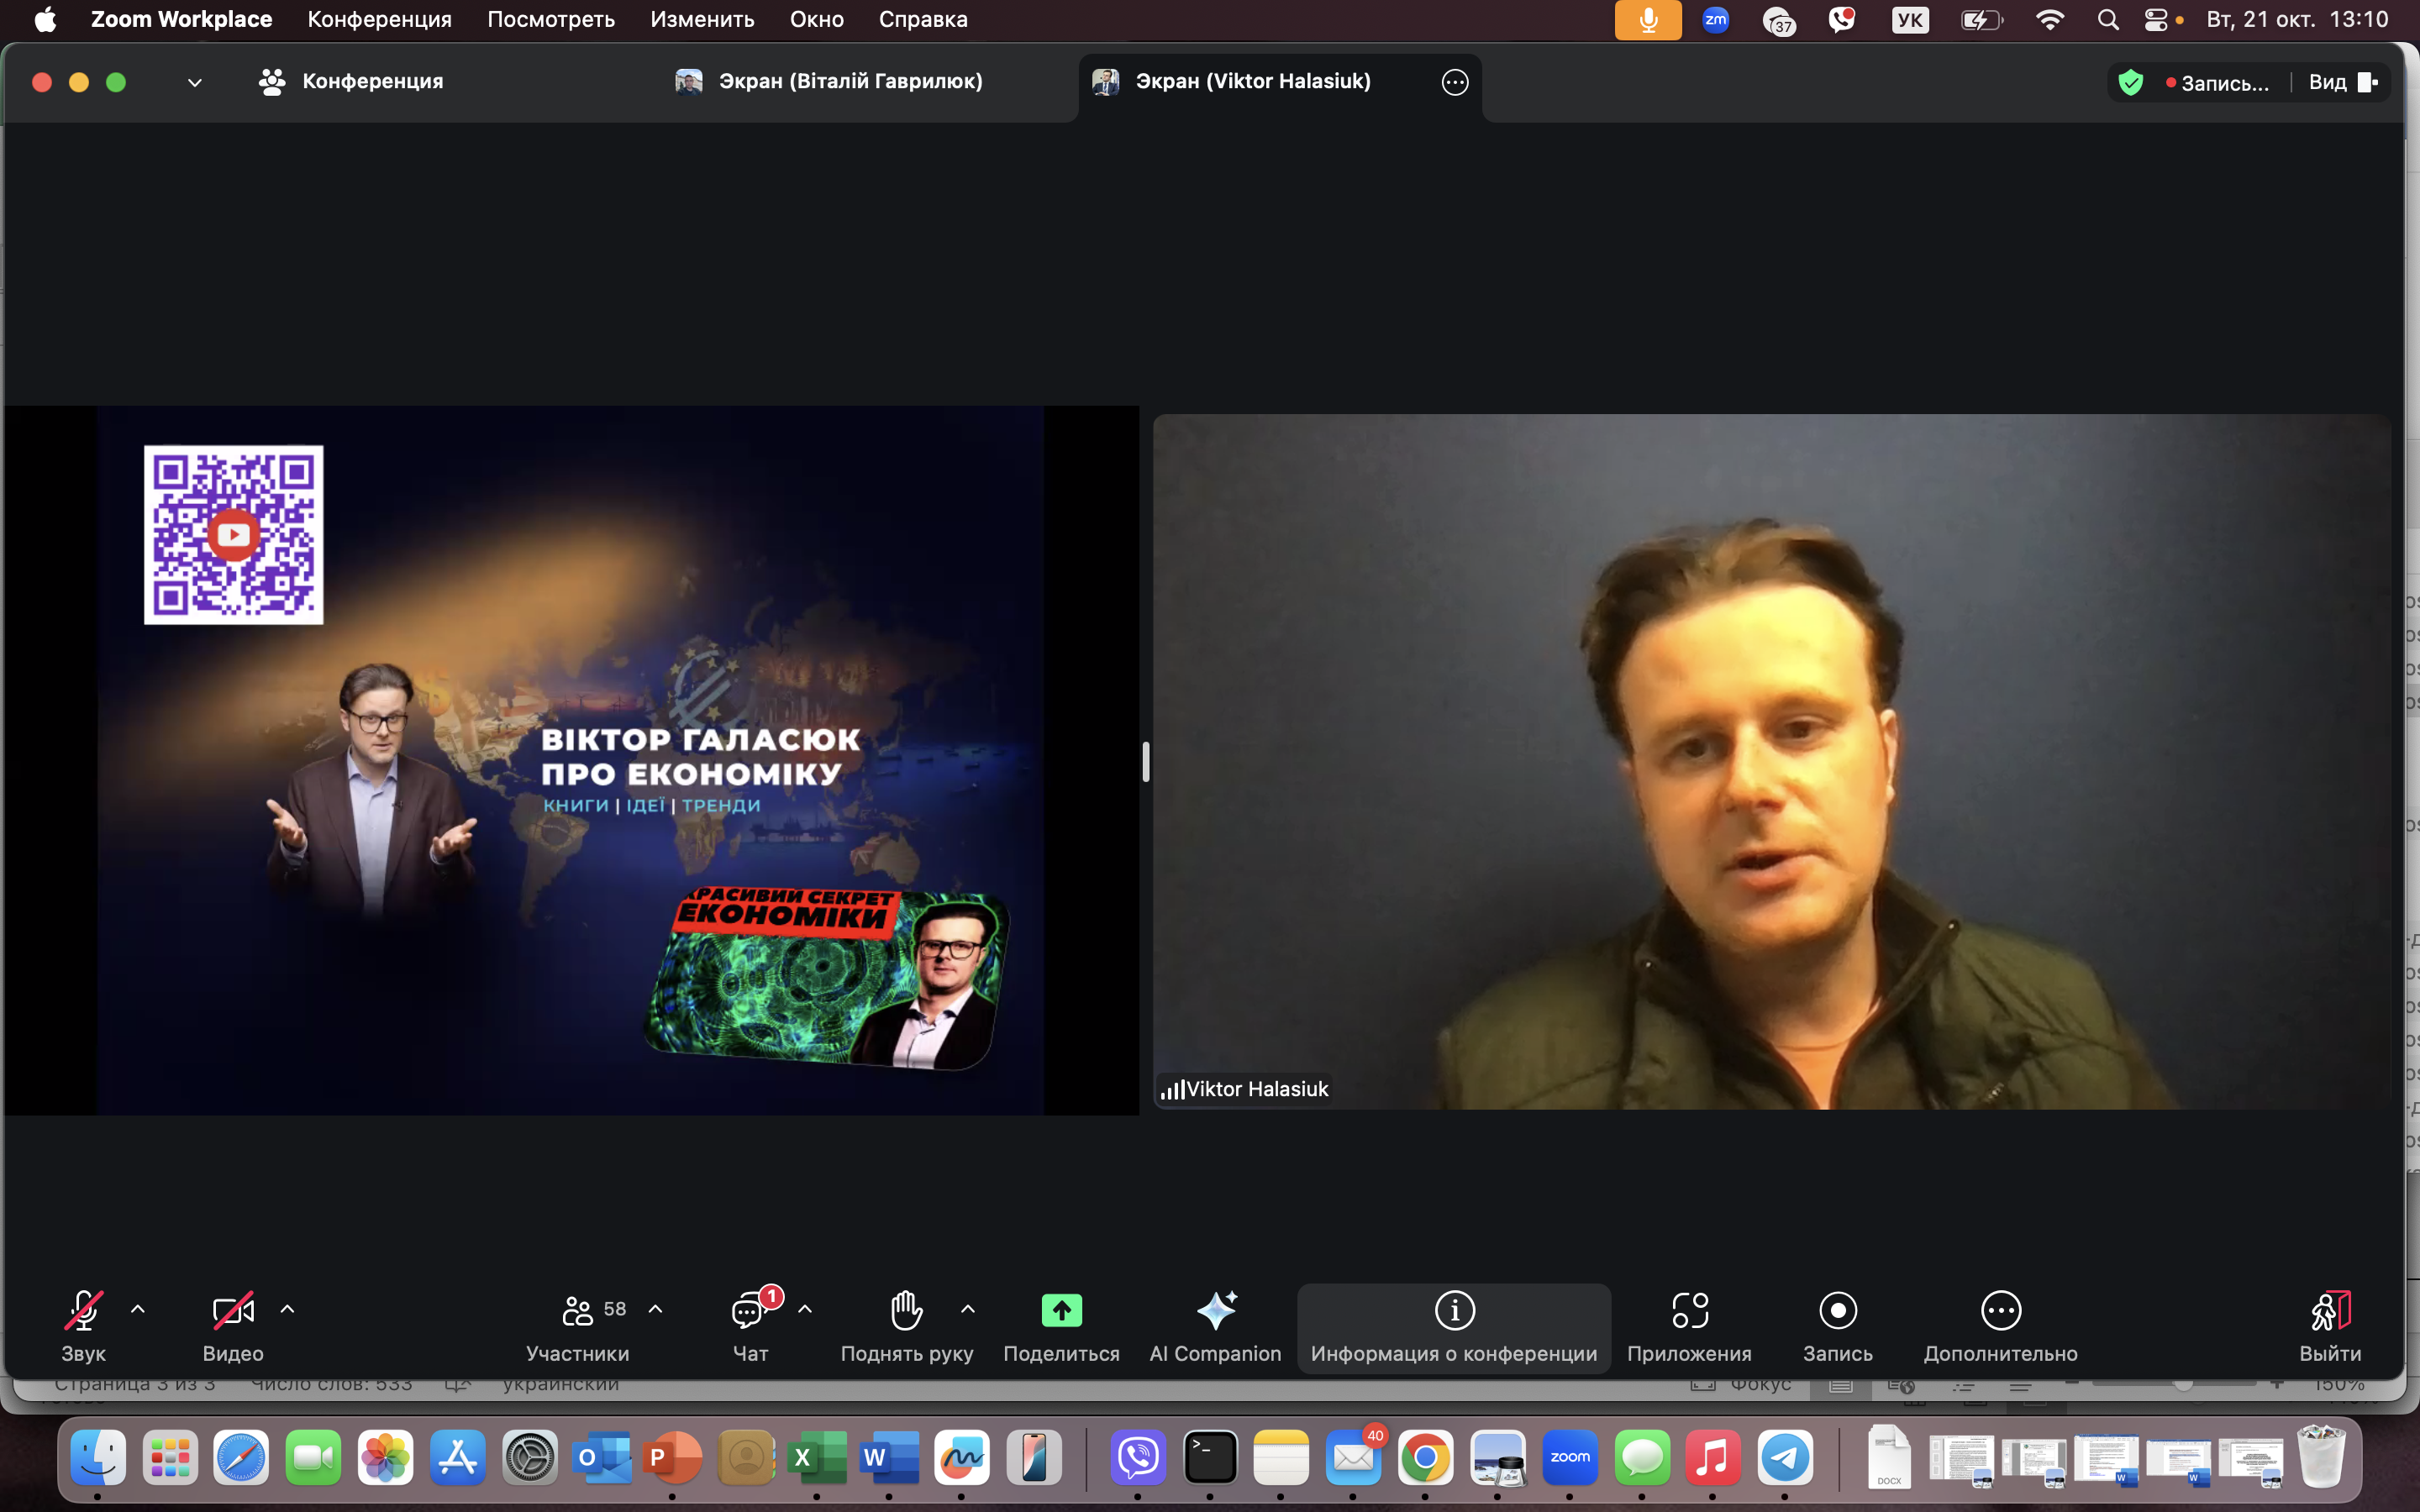Open conference information icon
Screen dimensions: 2420x1512
click(x=1454, y=1310)
